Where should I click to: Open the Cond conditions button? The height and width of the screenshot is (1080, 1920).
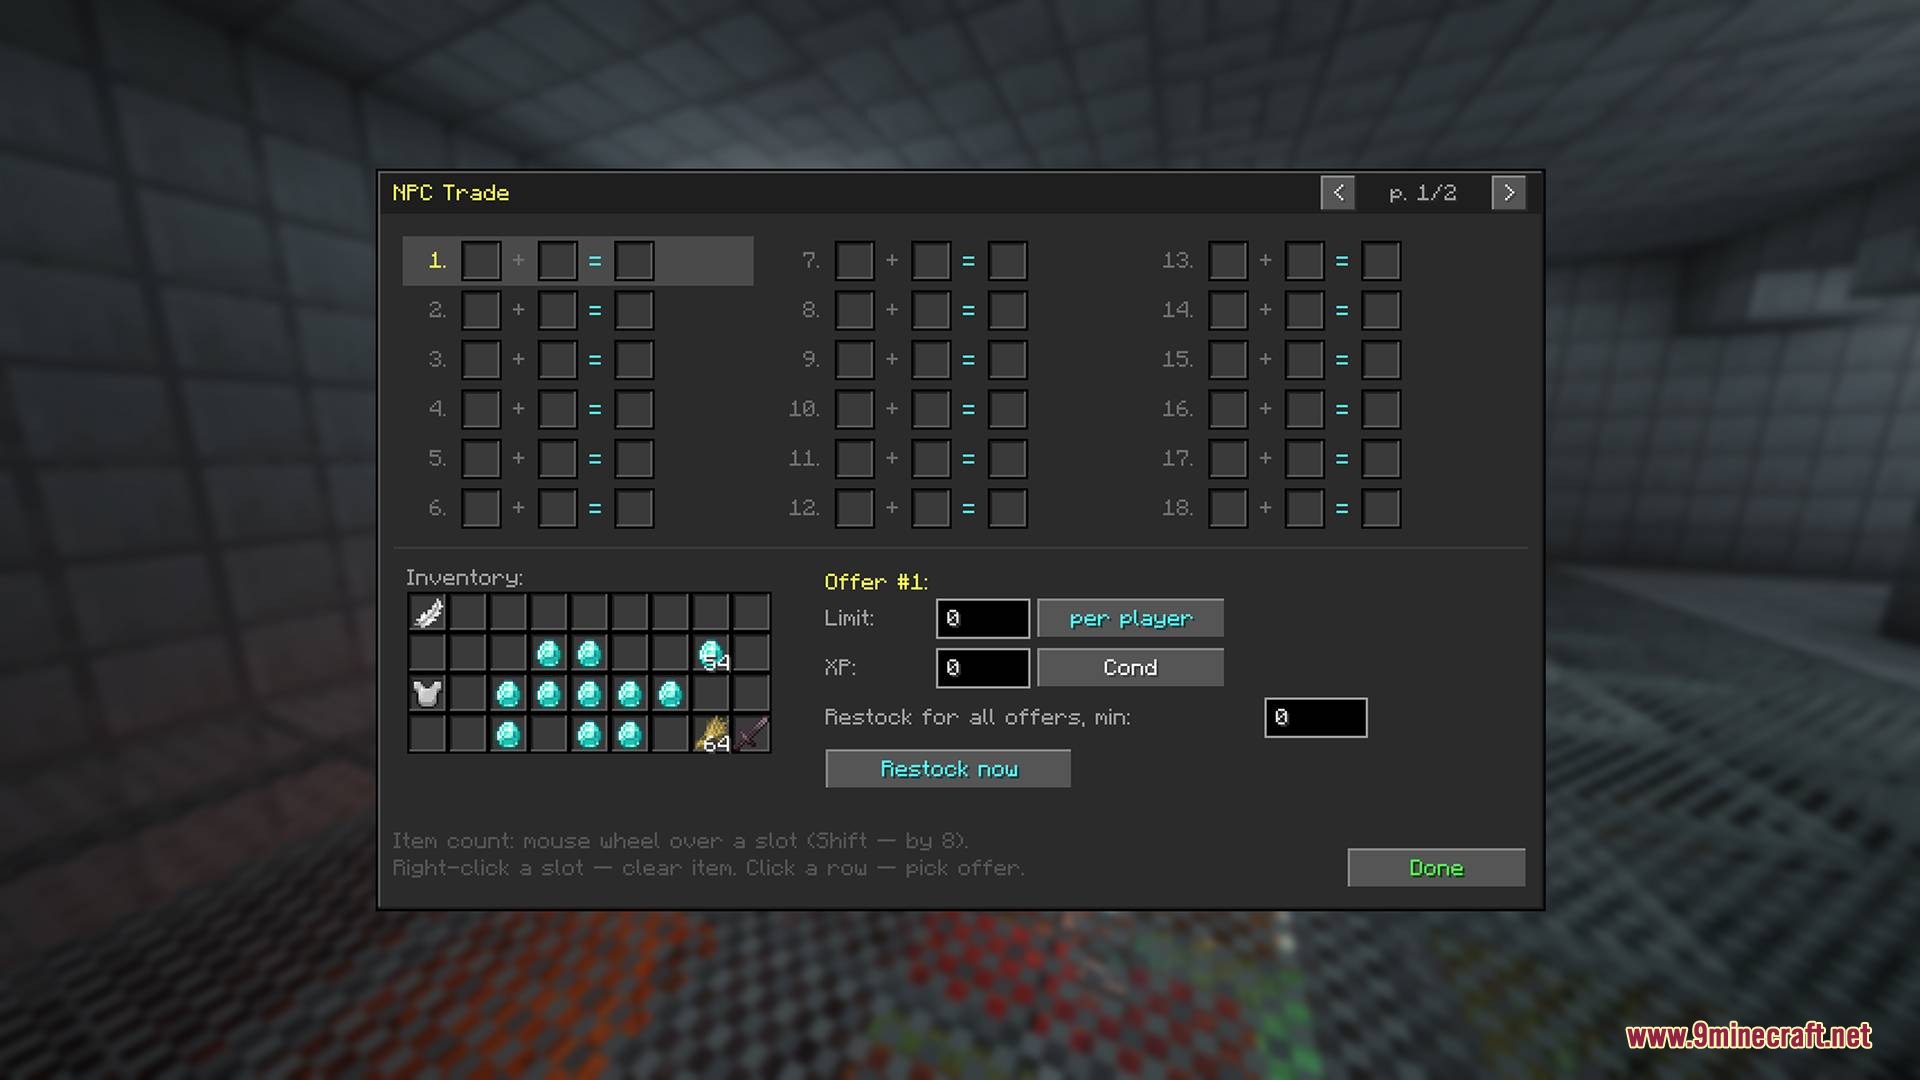click(x=1130, y=667)
